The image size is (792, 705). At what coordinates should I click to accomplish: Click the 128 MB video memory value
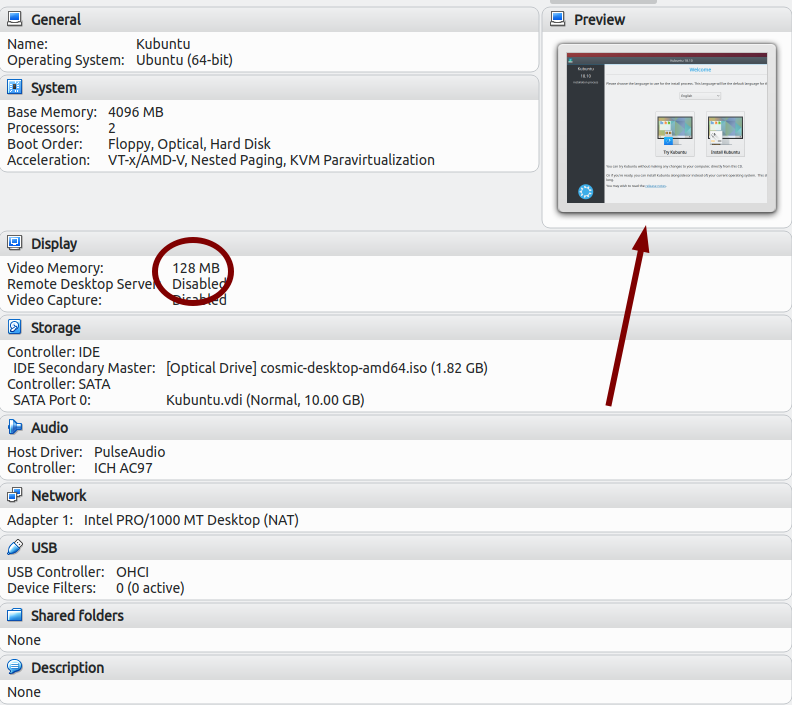tap(195, 268)
